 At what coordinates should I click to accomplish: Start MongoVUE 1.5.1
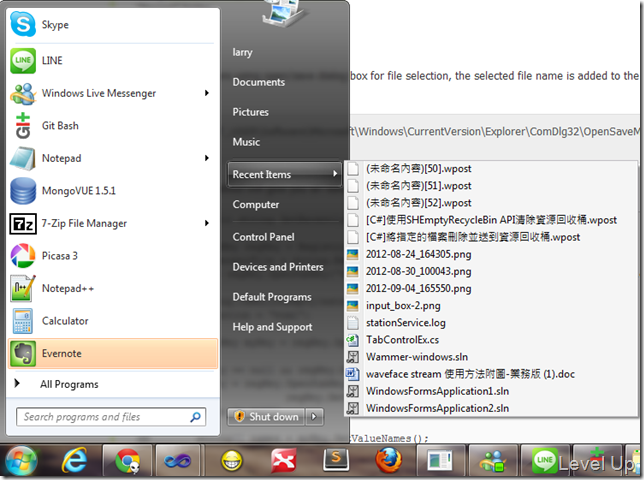point(113,191)
